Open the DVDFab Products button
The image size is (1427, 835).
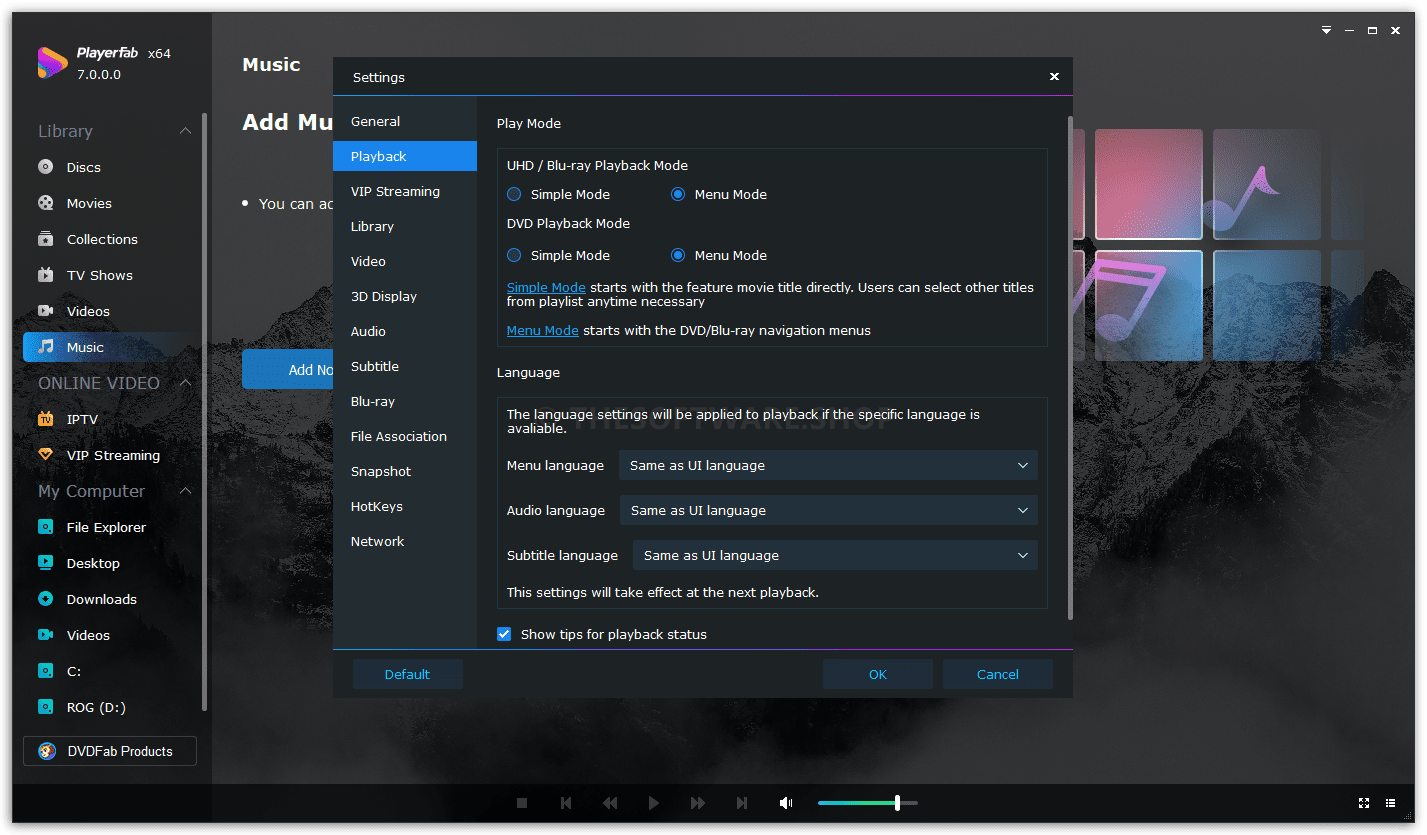click(110, 751)
